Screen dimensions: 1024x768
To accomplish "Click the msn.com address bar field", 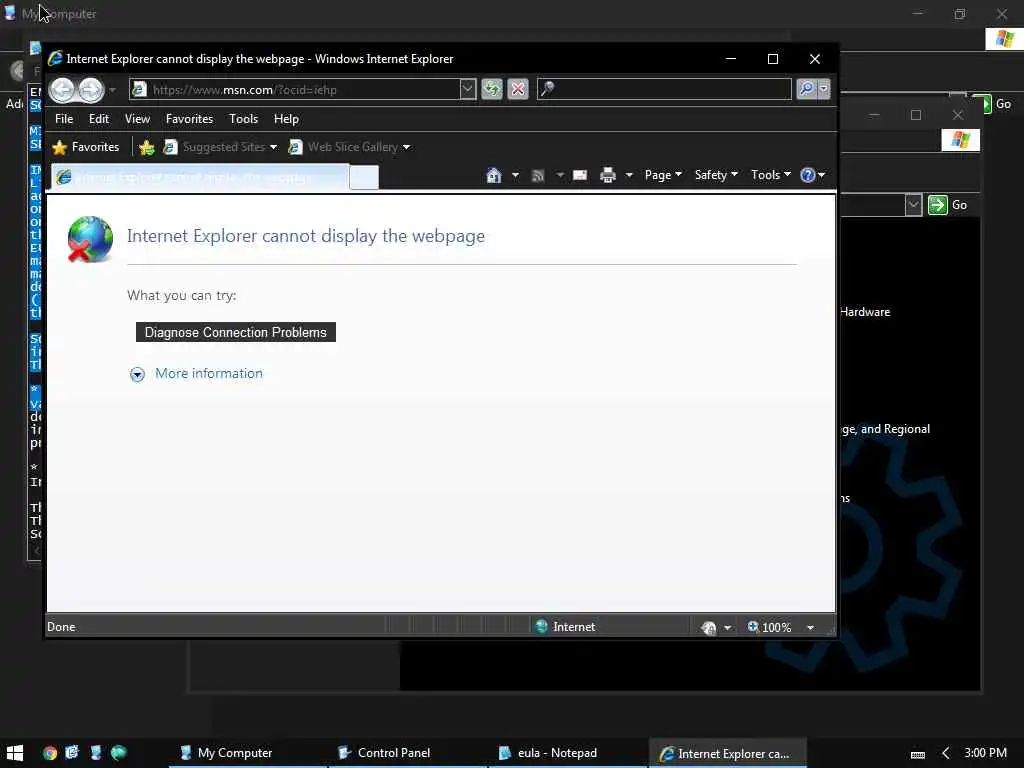I will coord(296,89).
